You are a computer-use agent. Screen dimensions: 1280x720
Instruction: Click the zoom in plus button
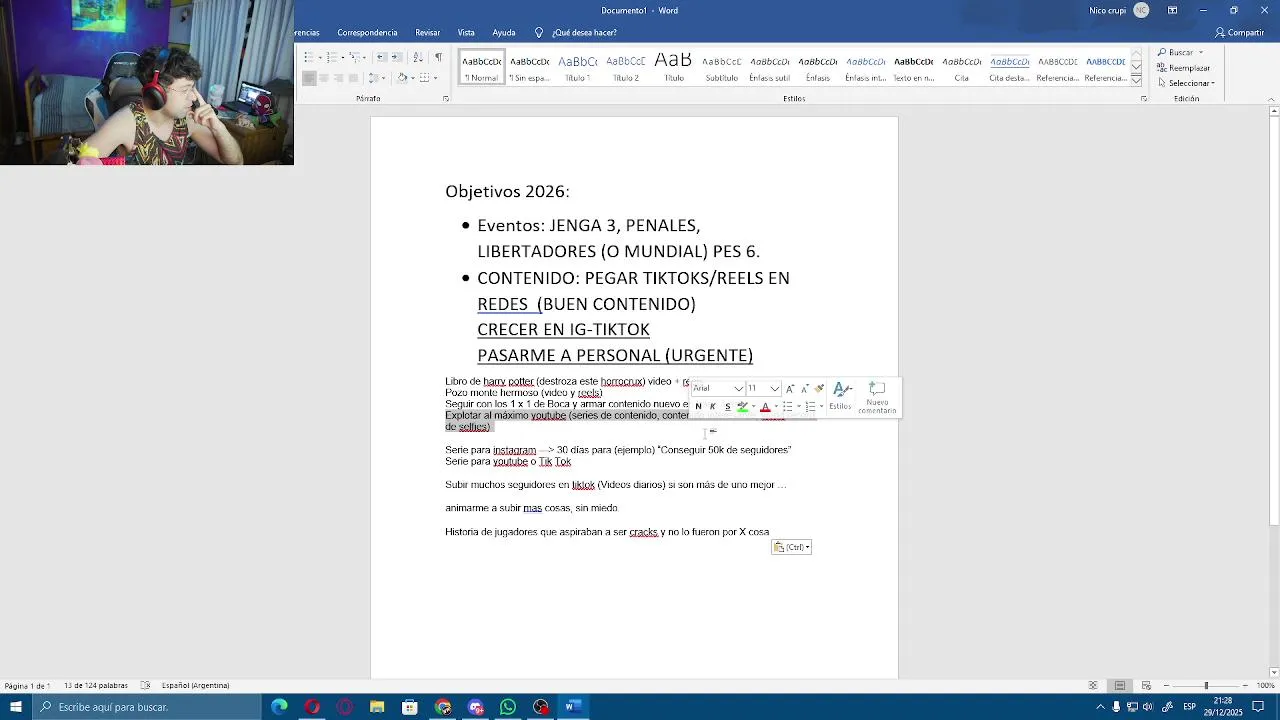click(x=1246, y=686)
